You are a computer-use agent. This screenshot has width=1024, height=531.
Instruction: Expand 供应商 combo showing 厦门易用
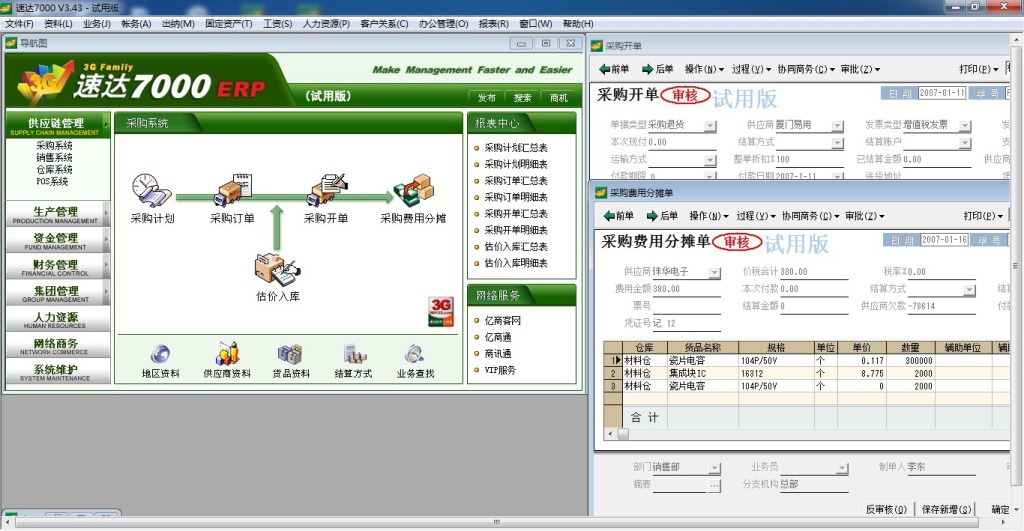tap(837, 125)
